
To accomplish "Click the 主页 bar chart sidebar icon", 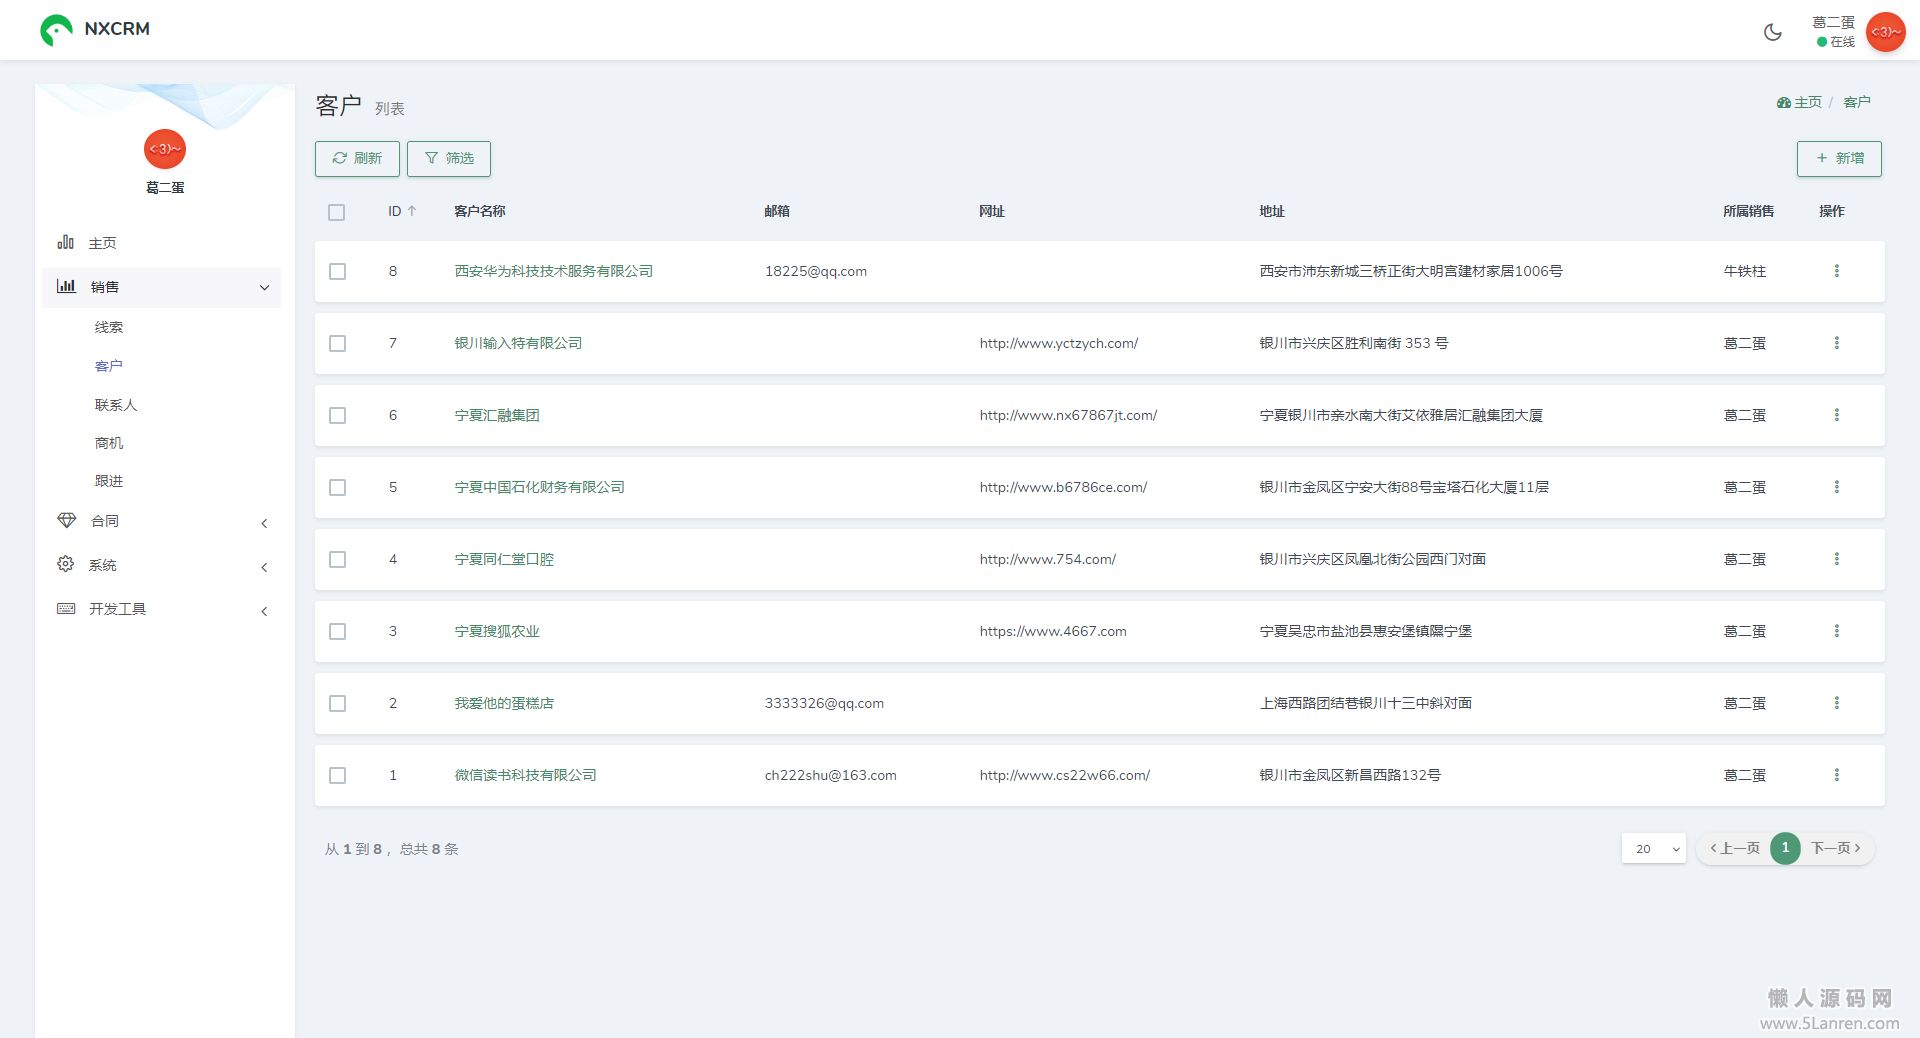I will pyautogui.click(x=66, y=243).
